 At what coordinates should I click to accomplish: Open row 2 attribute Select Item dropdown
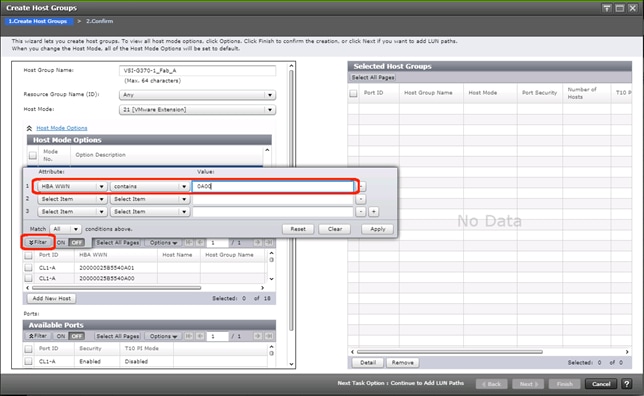tap(72, 199)
